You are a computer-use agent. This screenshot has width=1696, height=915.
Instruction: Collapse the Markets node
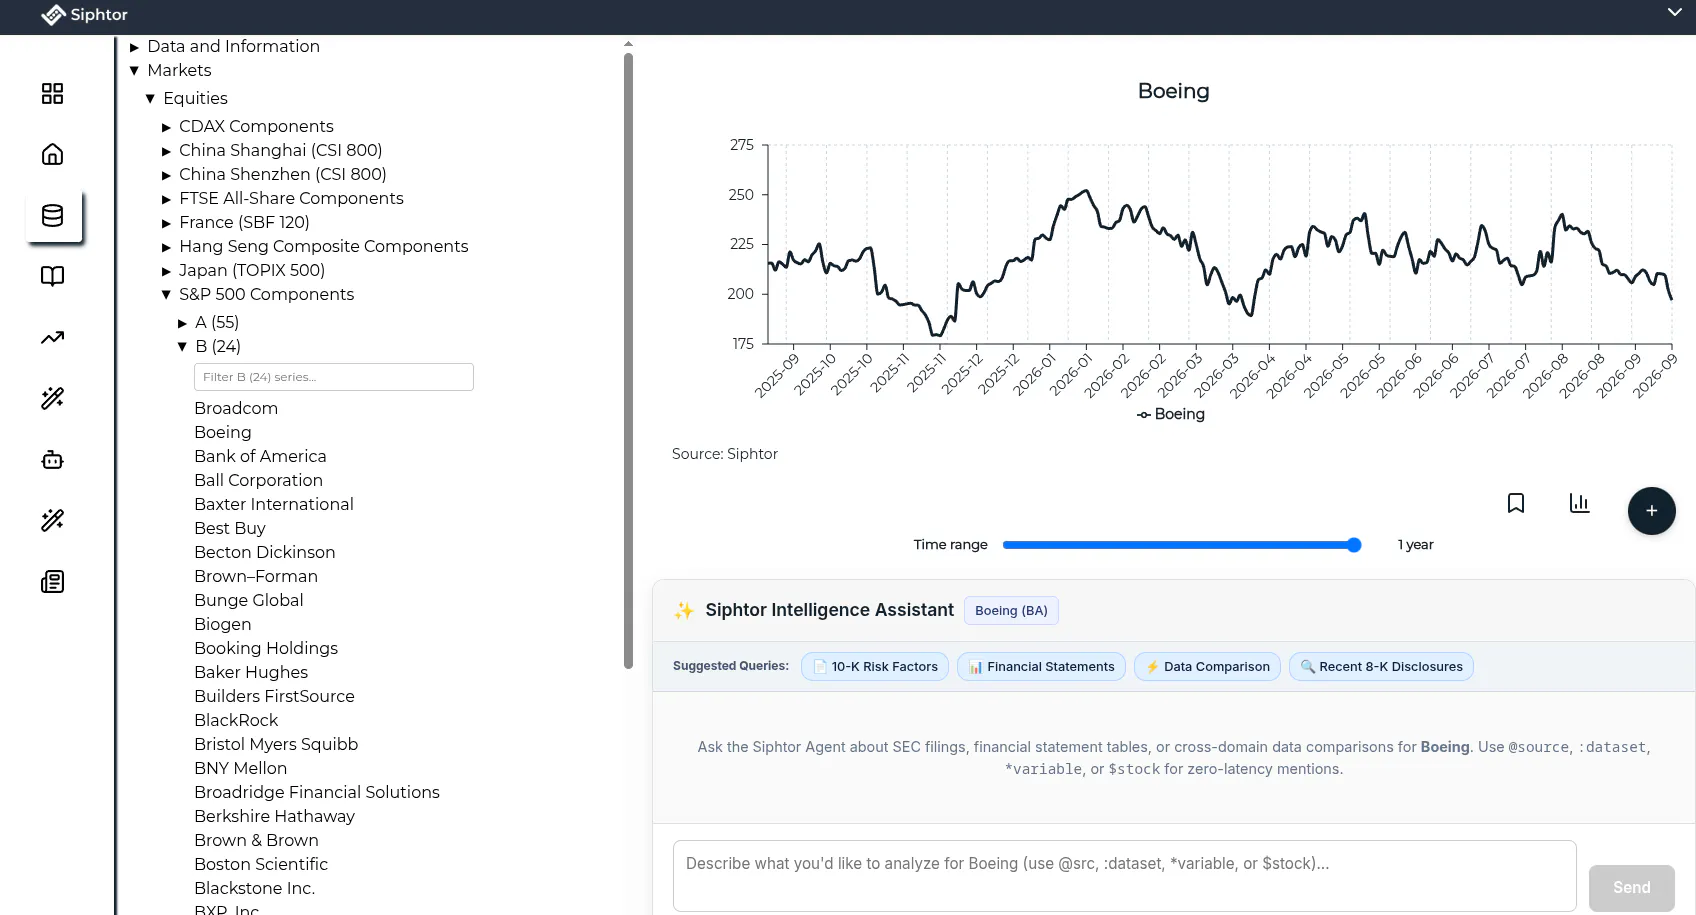(x=134, y=71)
